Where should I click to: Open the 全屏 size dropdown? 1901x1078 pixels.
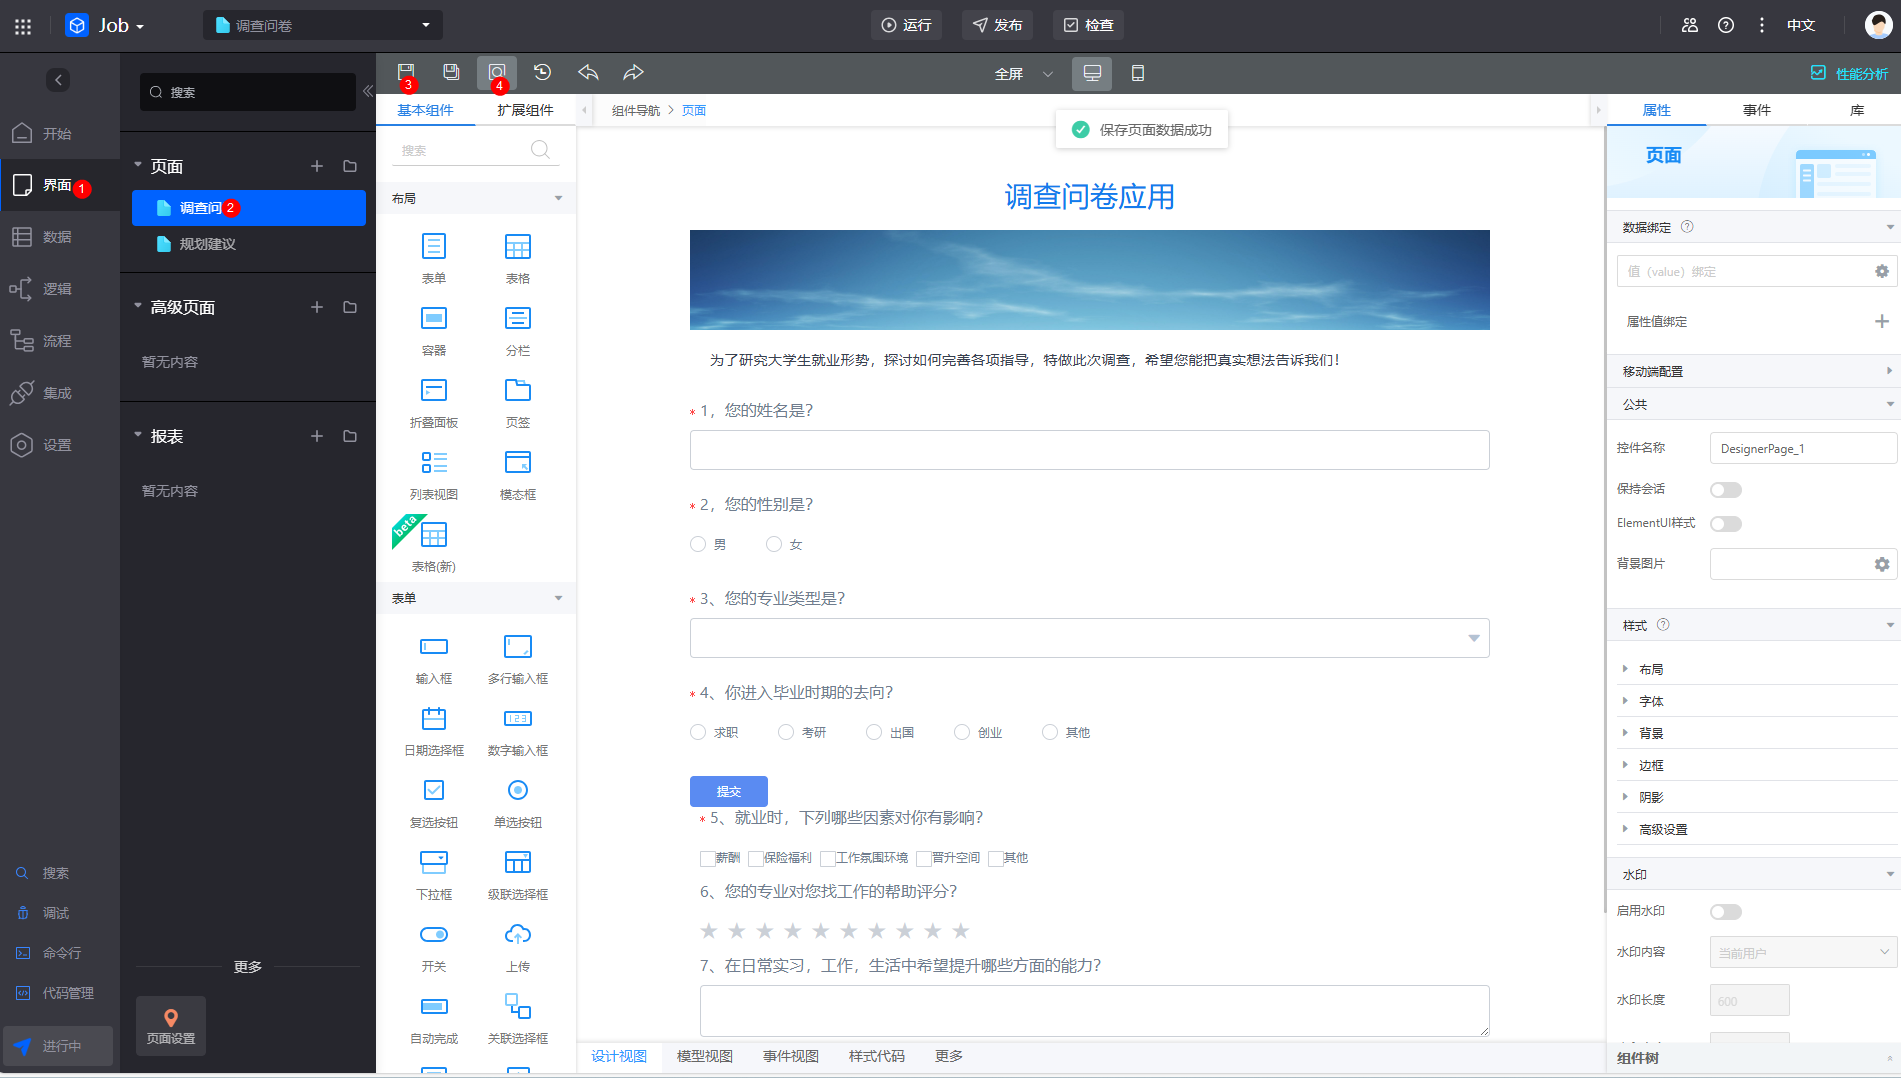(1024, 73)
